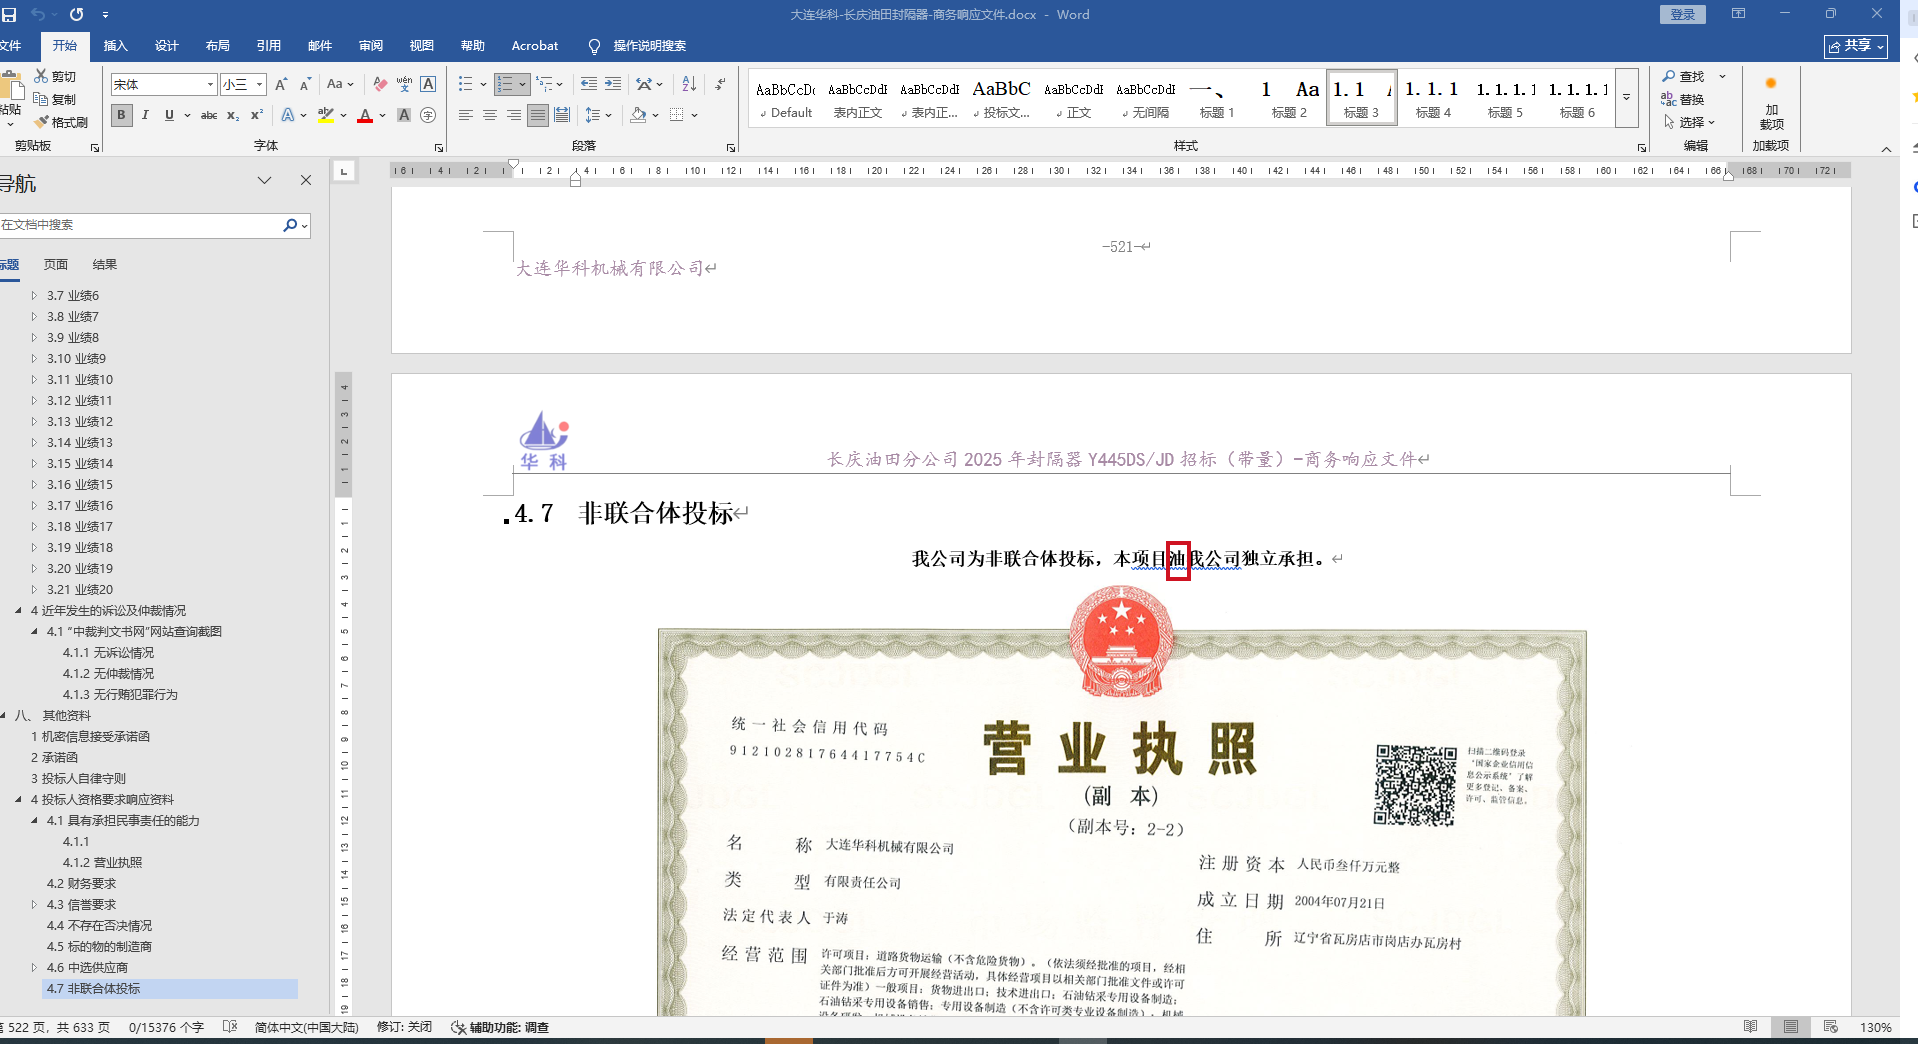Expand the styles gallery More arrow
This screenshot has height=1044, width=1918.
[x=1627, y=98]
